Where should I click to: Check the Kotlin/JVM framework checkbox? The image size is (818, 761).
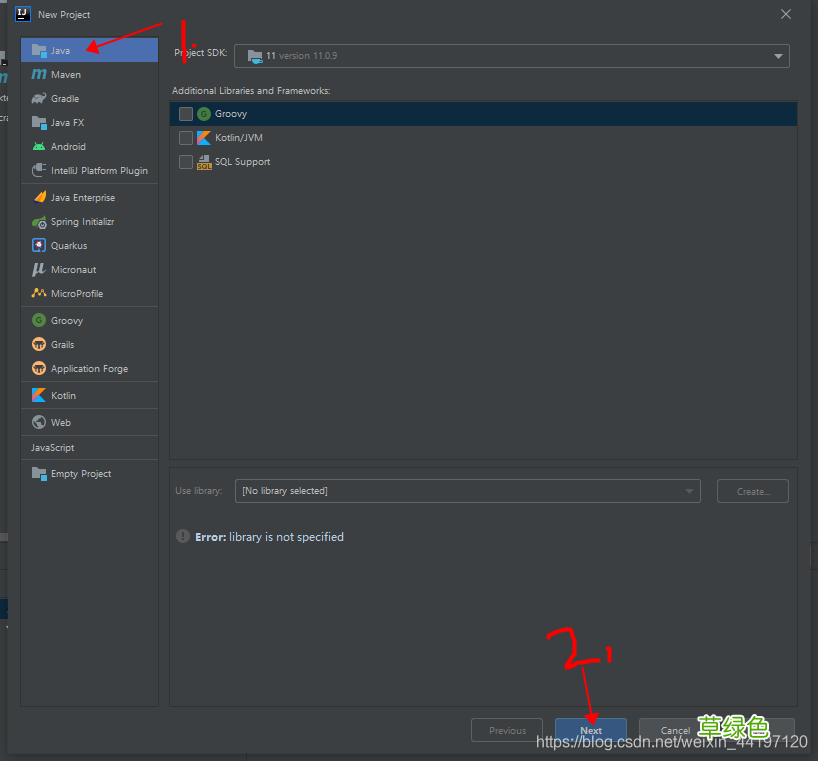coord(186,138)
